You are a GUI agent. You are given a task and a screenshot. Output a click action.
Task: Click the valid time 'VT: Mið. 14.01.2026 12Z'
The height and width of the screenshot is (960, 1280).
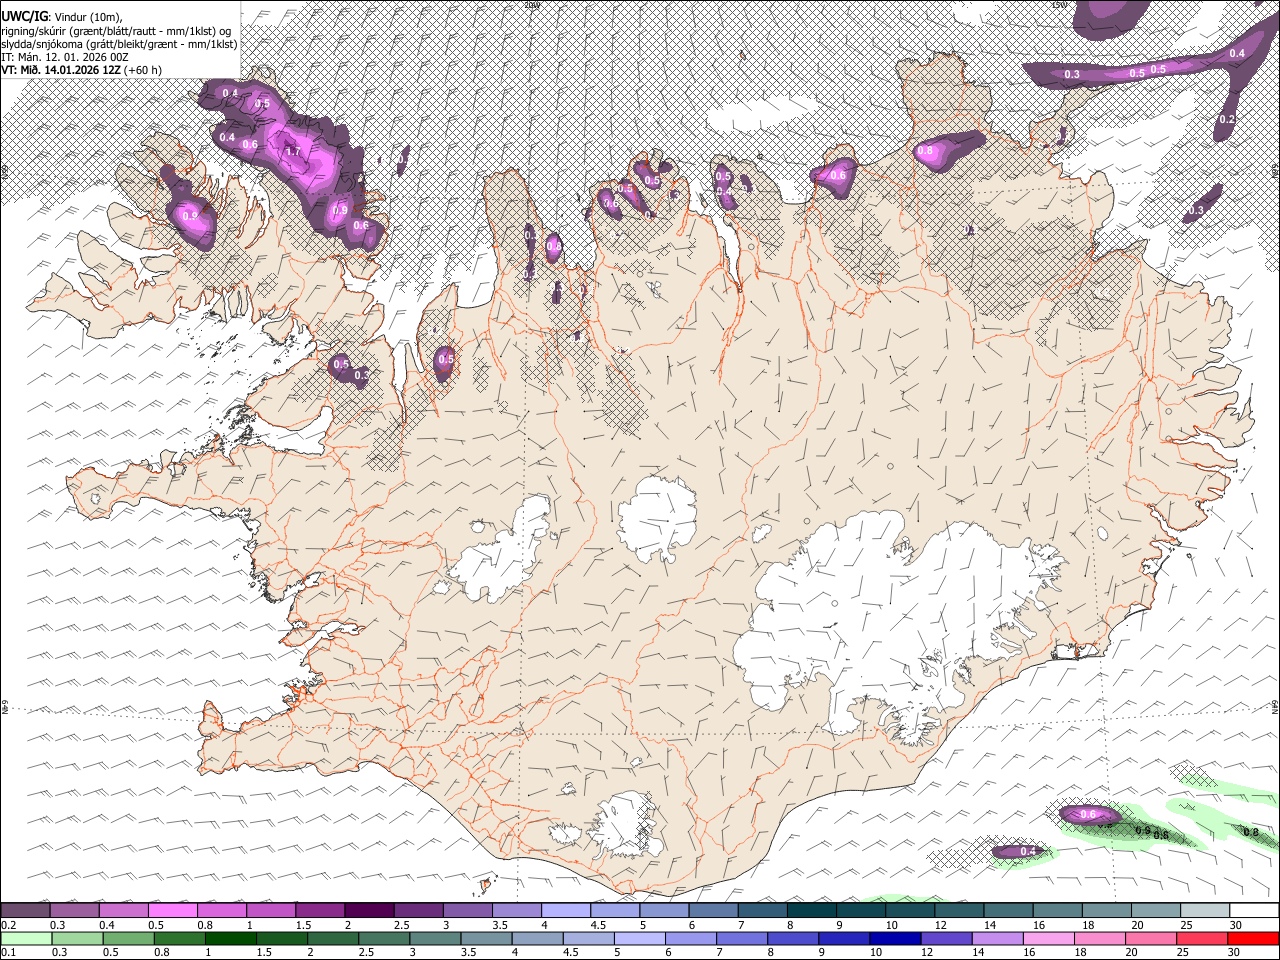tap(62, 70)
